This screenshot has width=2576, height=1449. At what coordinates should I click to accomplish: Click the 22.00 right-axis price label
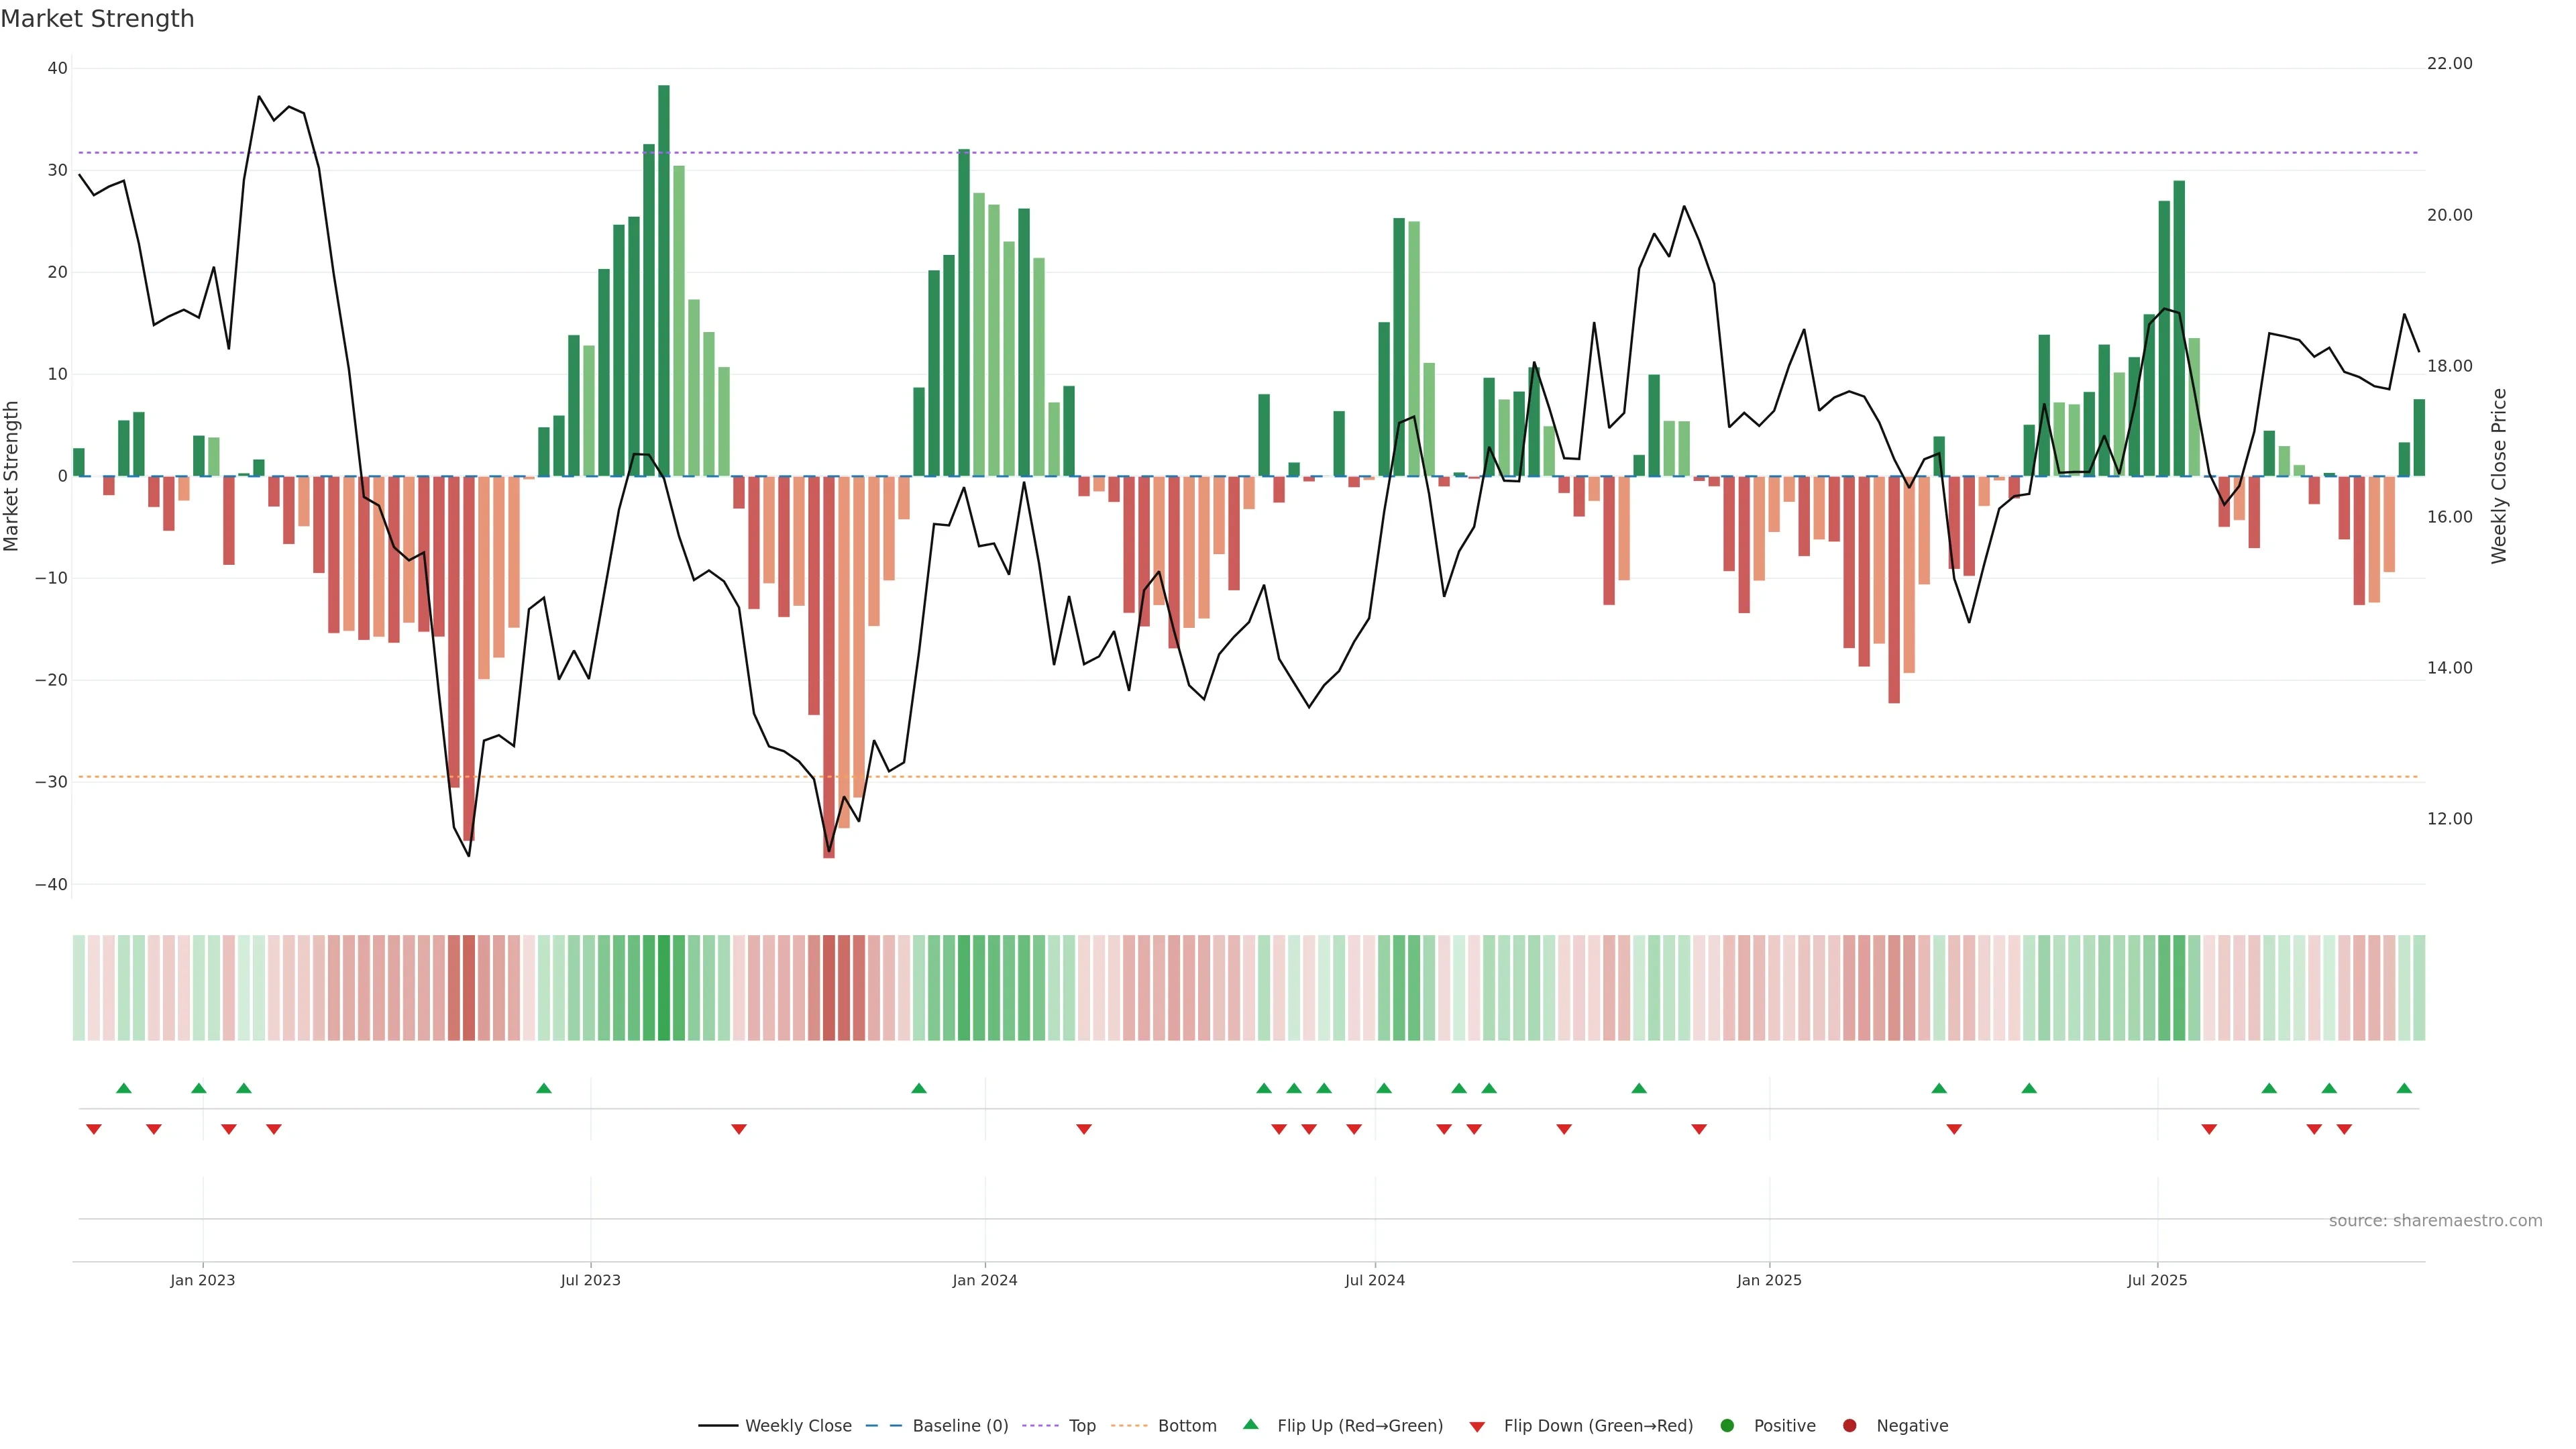point(2449,64)
